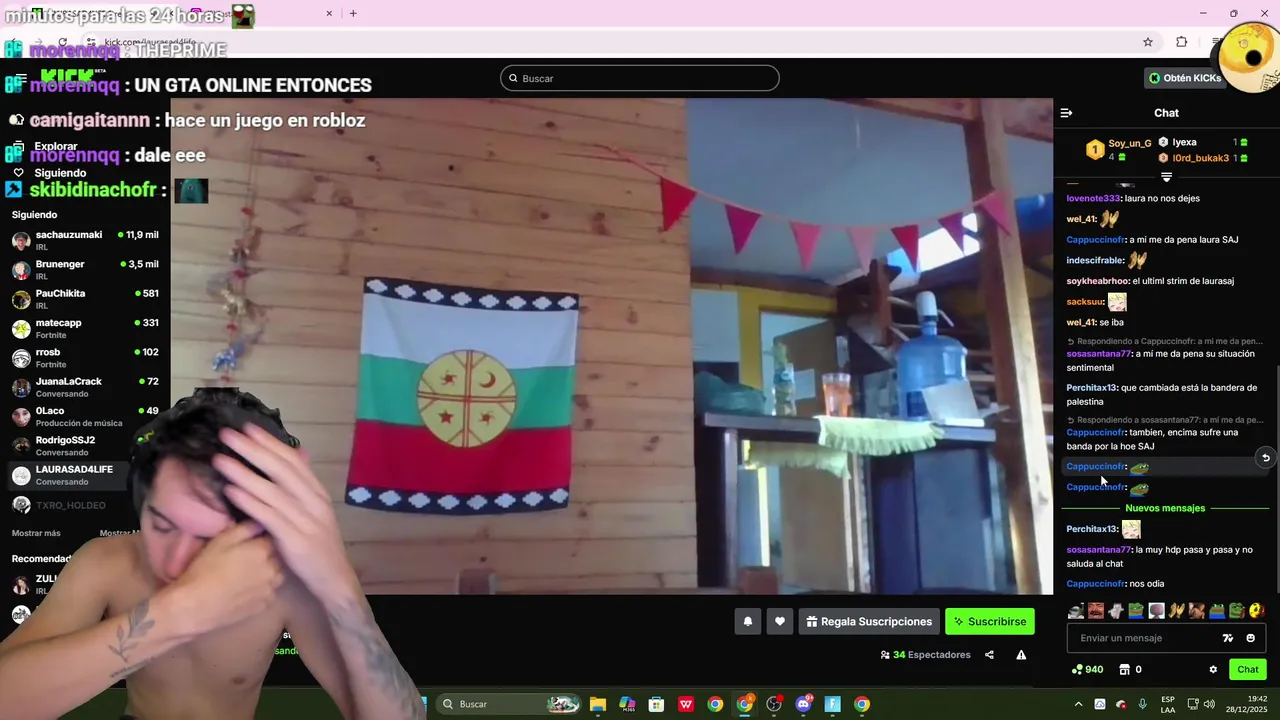This screenshot has width=1280, height=720.
Task: Open sachauzumaki channel in the sidebar
Action: coord(85,241)
